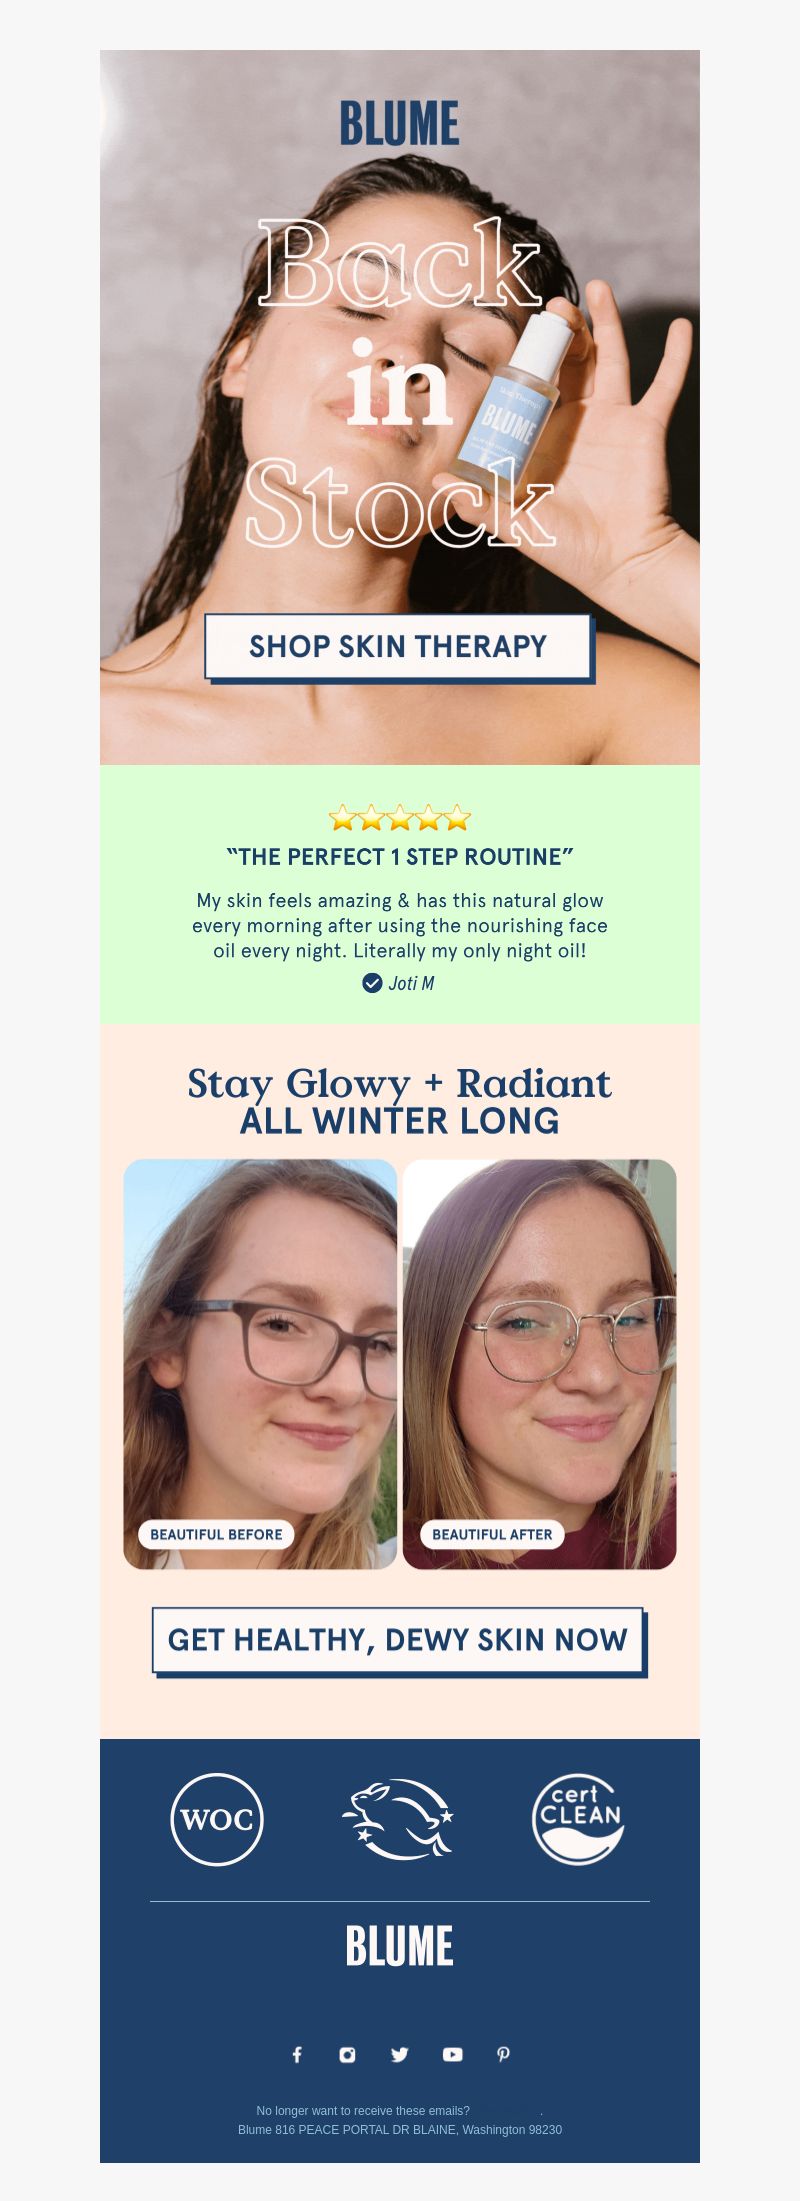This screenshot has width=800, height=2201.
Task: Open the Beautiful After photo
Action: [539, 1364]
